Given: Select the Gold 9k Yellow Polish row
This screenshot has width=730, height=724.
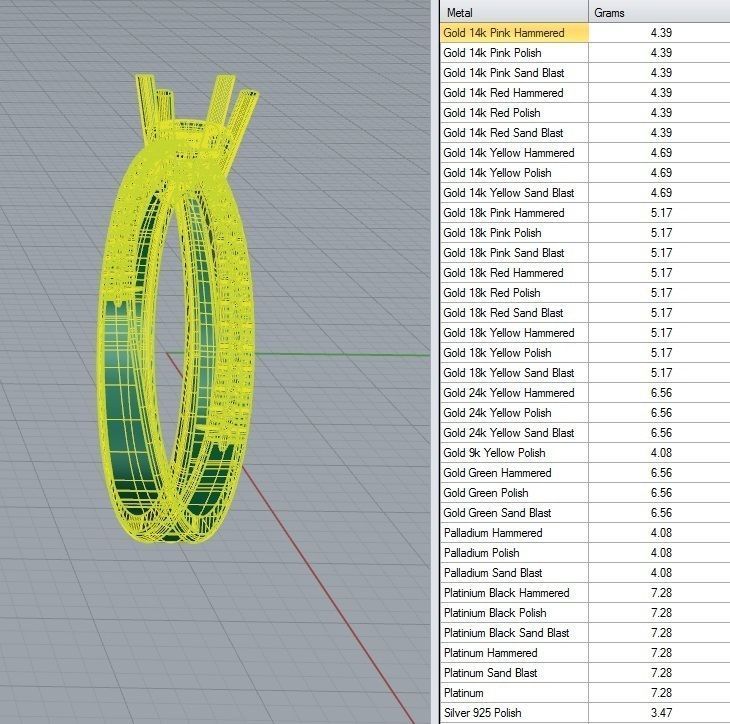Looking at the screenshot, I should [585, 453].
